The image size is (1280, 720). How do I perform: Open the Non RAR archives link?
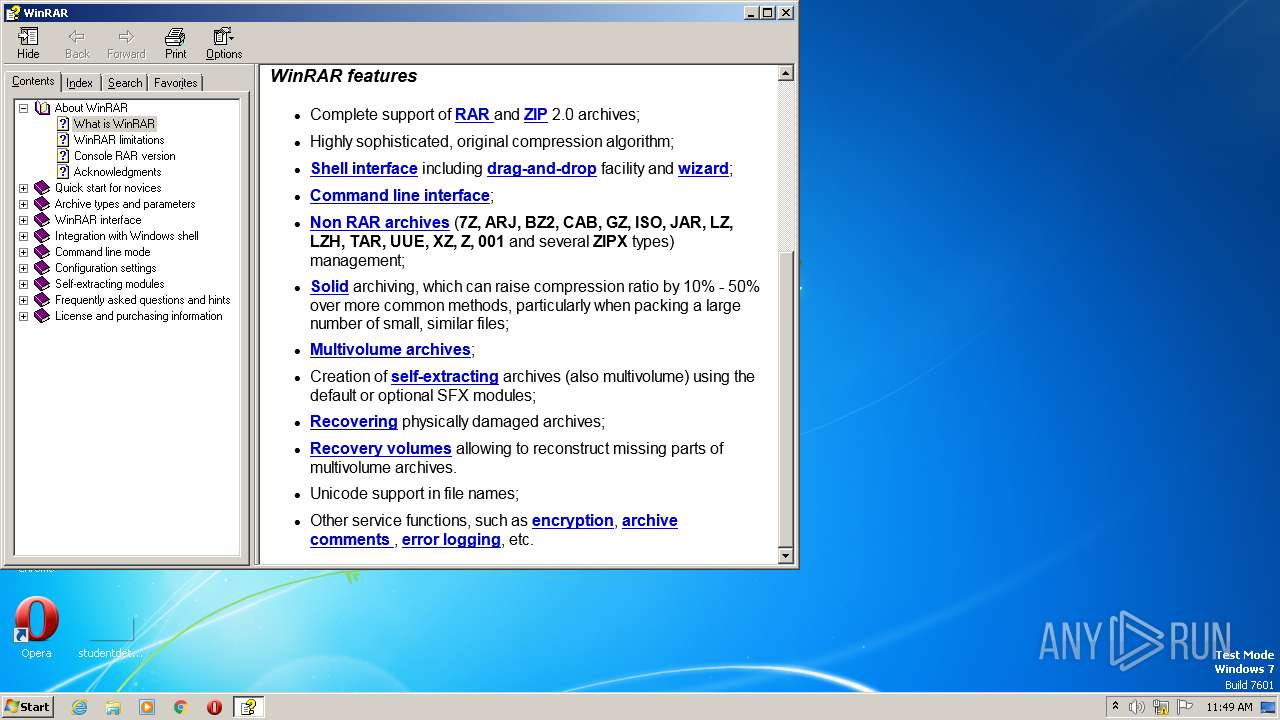tap(380, 222)
